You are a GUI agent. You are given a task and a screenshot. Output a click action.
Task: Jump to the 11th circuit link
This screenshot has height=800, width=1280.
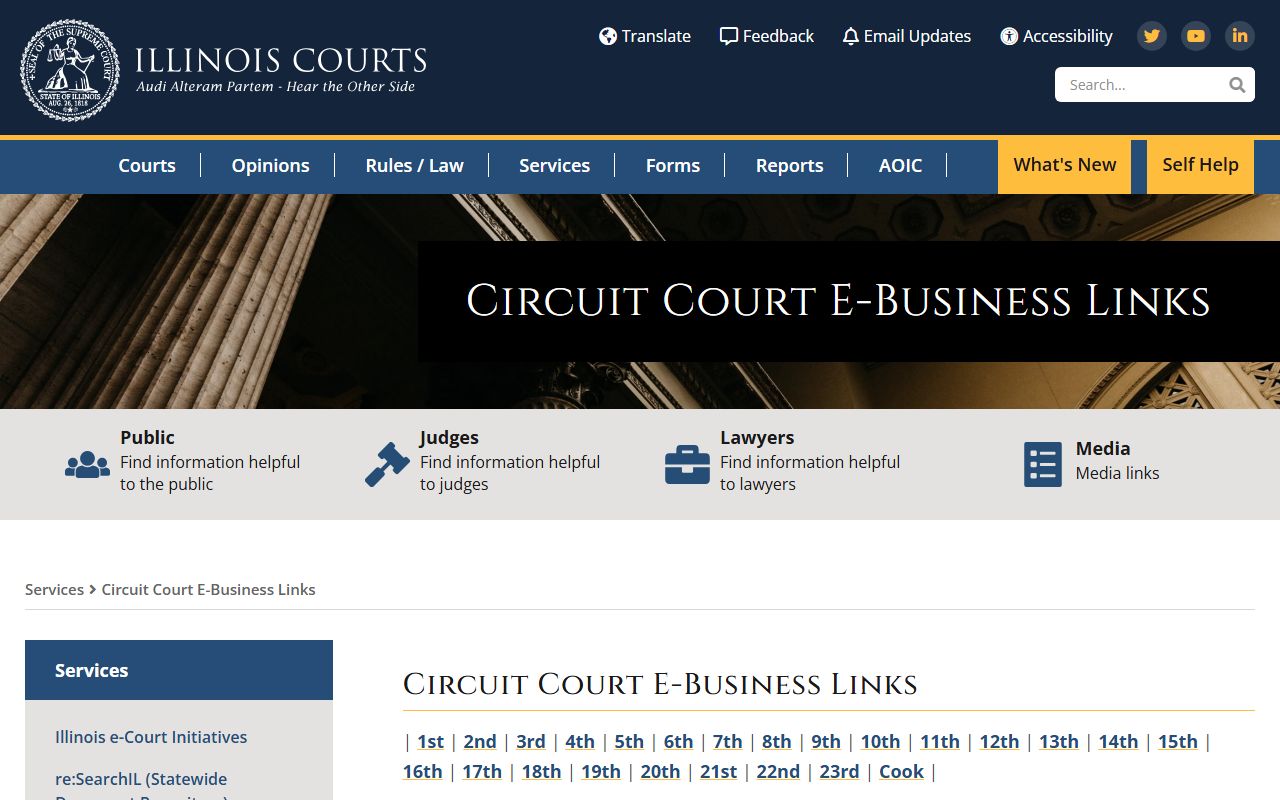(940, 742)
